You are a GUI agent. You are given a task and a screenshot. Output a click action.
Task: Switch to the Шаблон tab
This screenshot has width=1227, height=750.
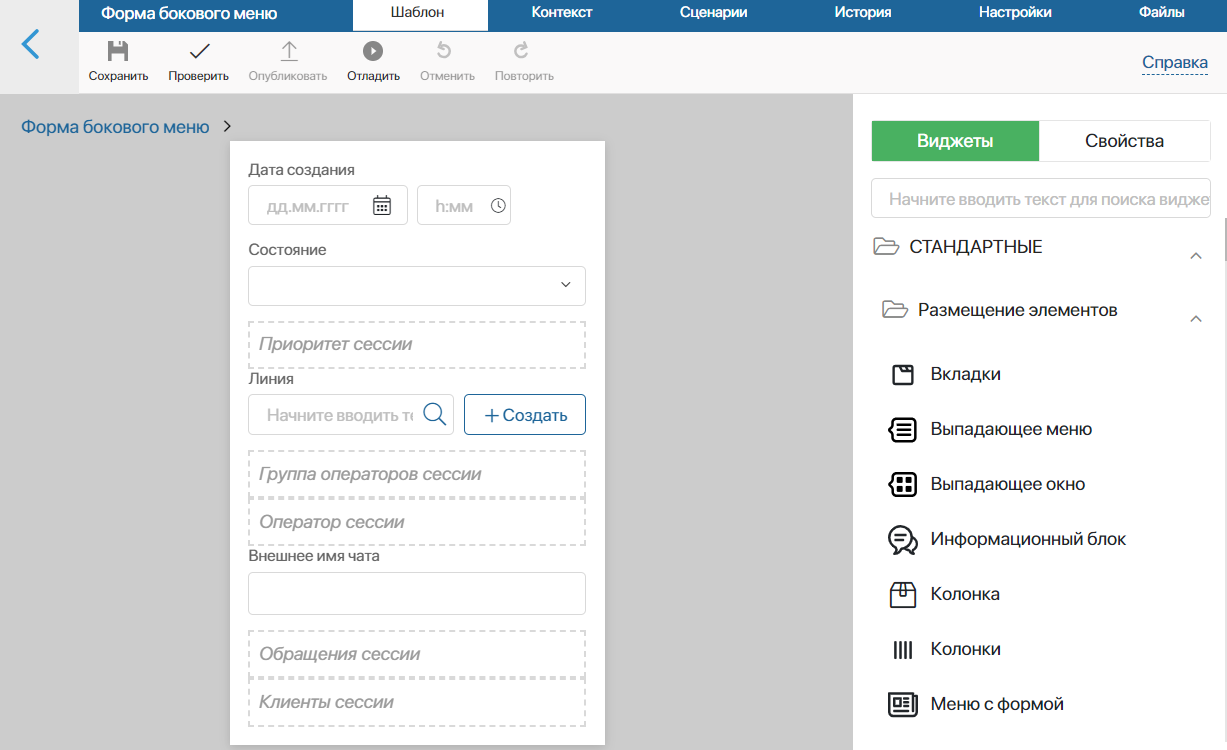(420, 13)
